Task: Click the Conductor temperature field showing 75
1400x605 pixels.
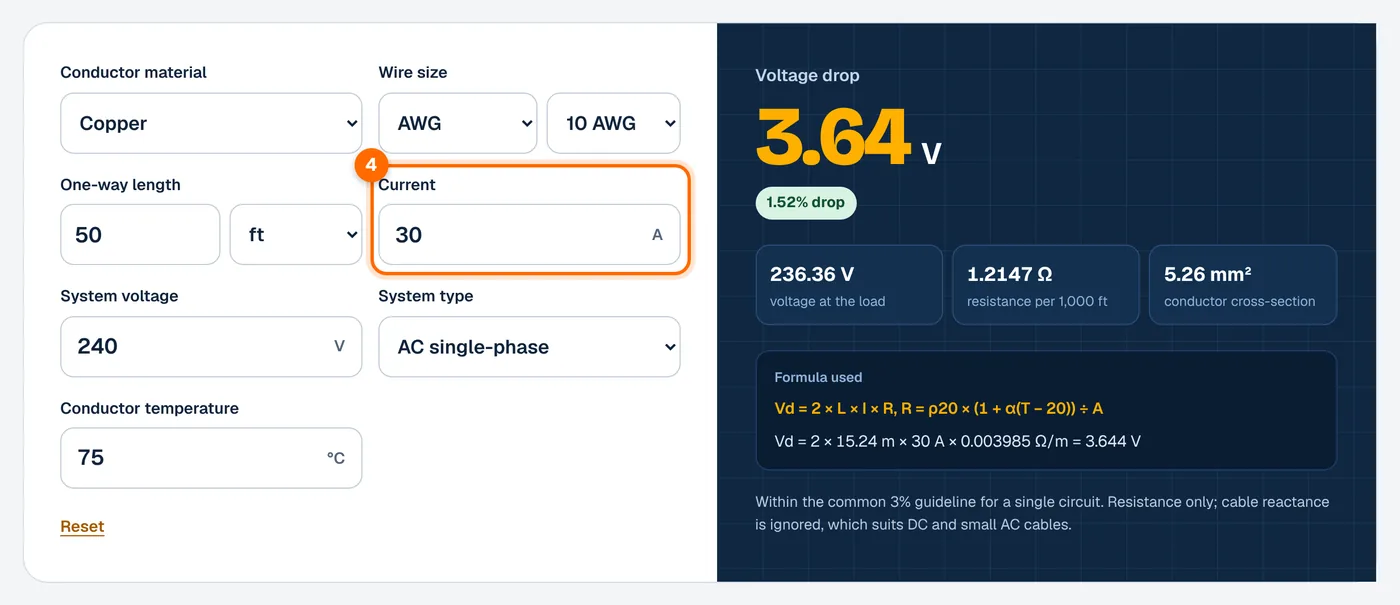Action: [x=211, y=458]
